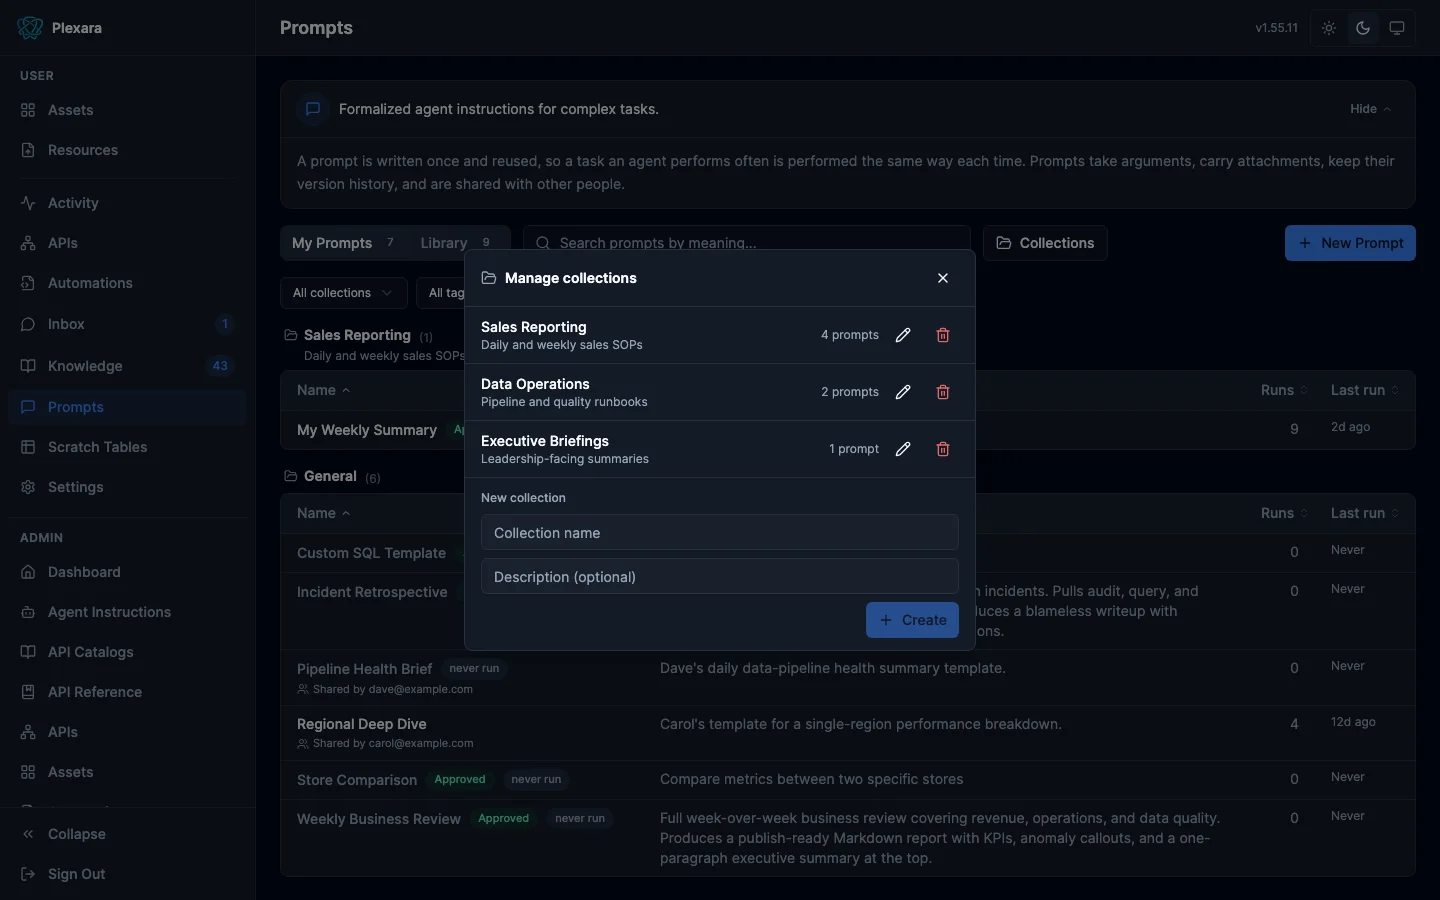1440x900 pixels.
Task: Click the Scratch Tables icon in sidebar
Action: (28, 447)
